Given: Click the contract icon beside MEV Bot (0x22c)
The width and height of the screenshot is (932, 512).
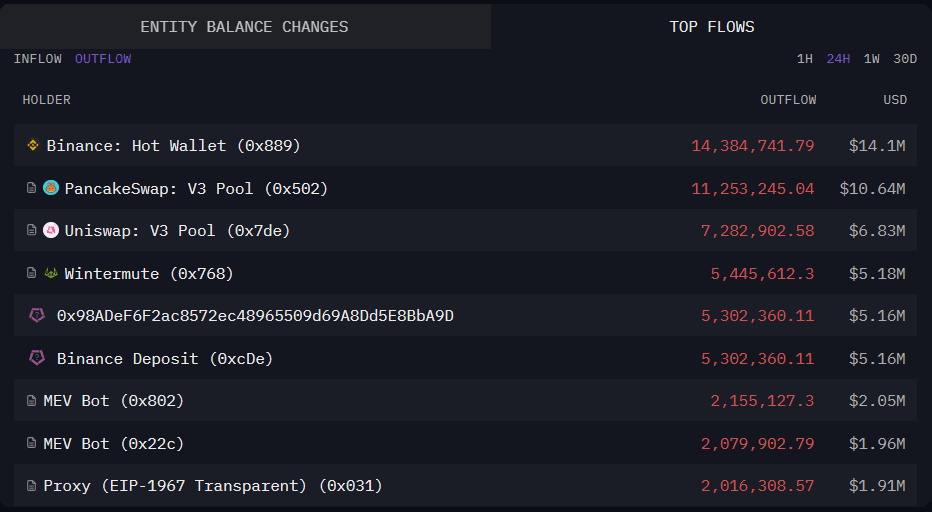Looking at the screenshot, I should pyautogui.click(x=32, y=443).
